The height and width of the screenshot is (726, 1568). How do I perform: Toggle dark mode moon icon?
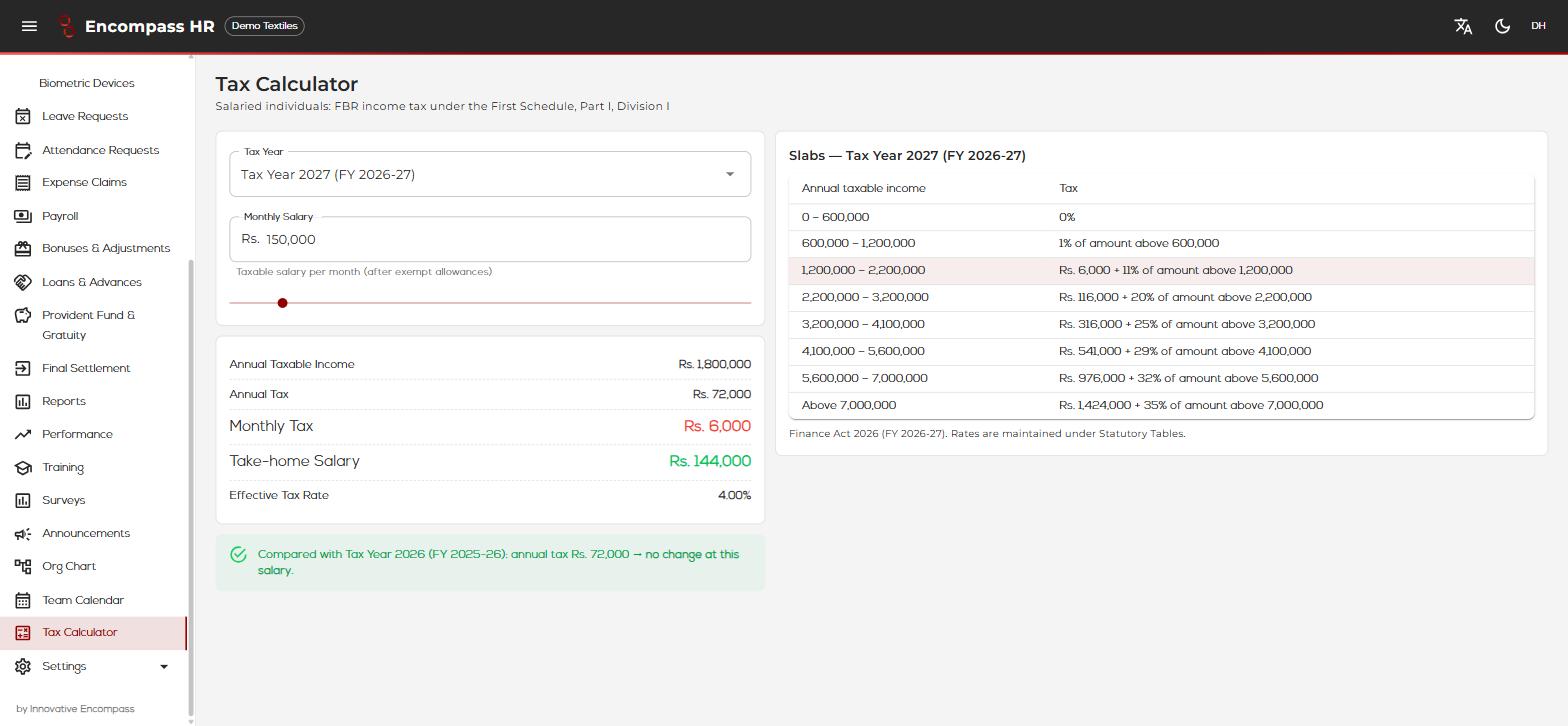[1502, 26]
